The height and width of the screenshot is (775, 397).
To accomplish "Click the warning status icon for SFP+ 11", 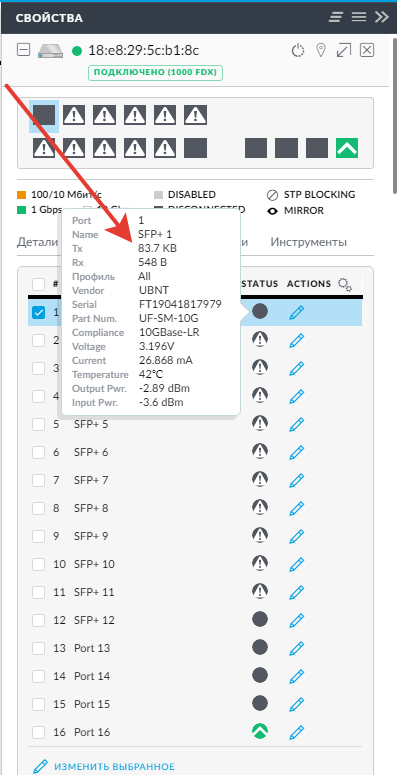I will (x=260, y=592).
